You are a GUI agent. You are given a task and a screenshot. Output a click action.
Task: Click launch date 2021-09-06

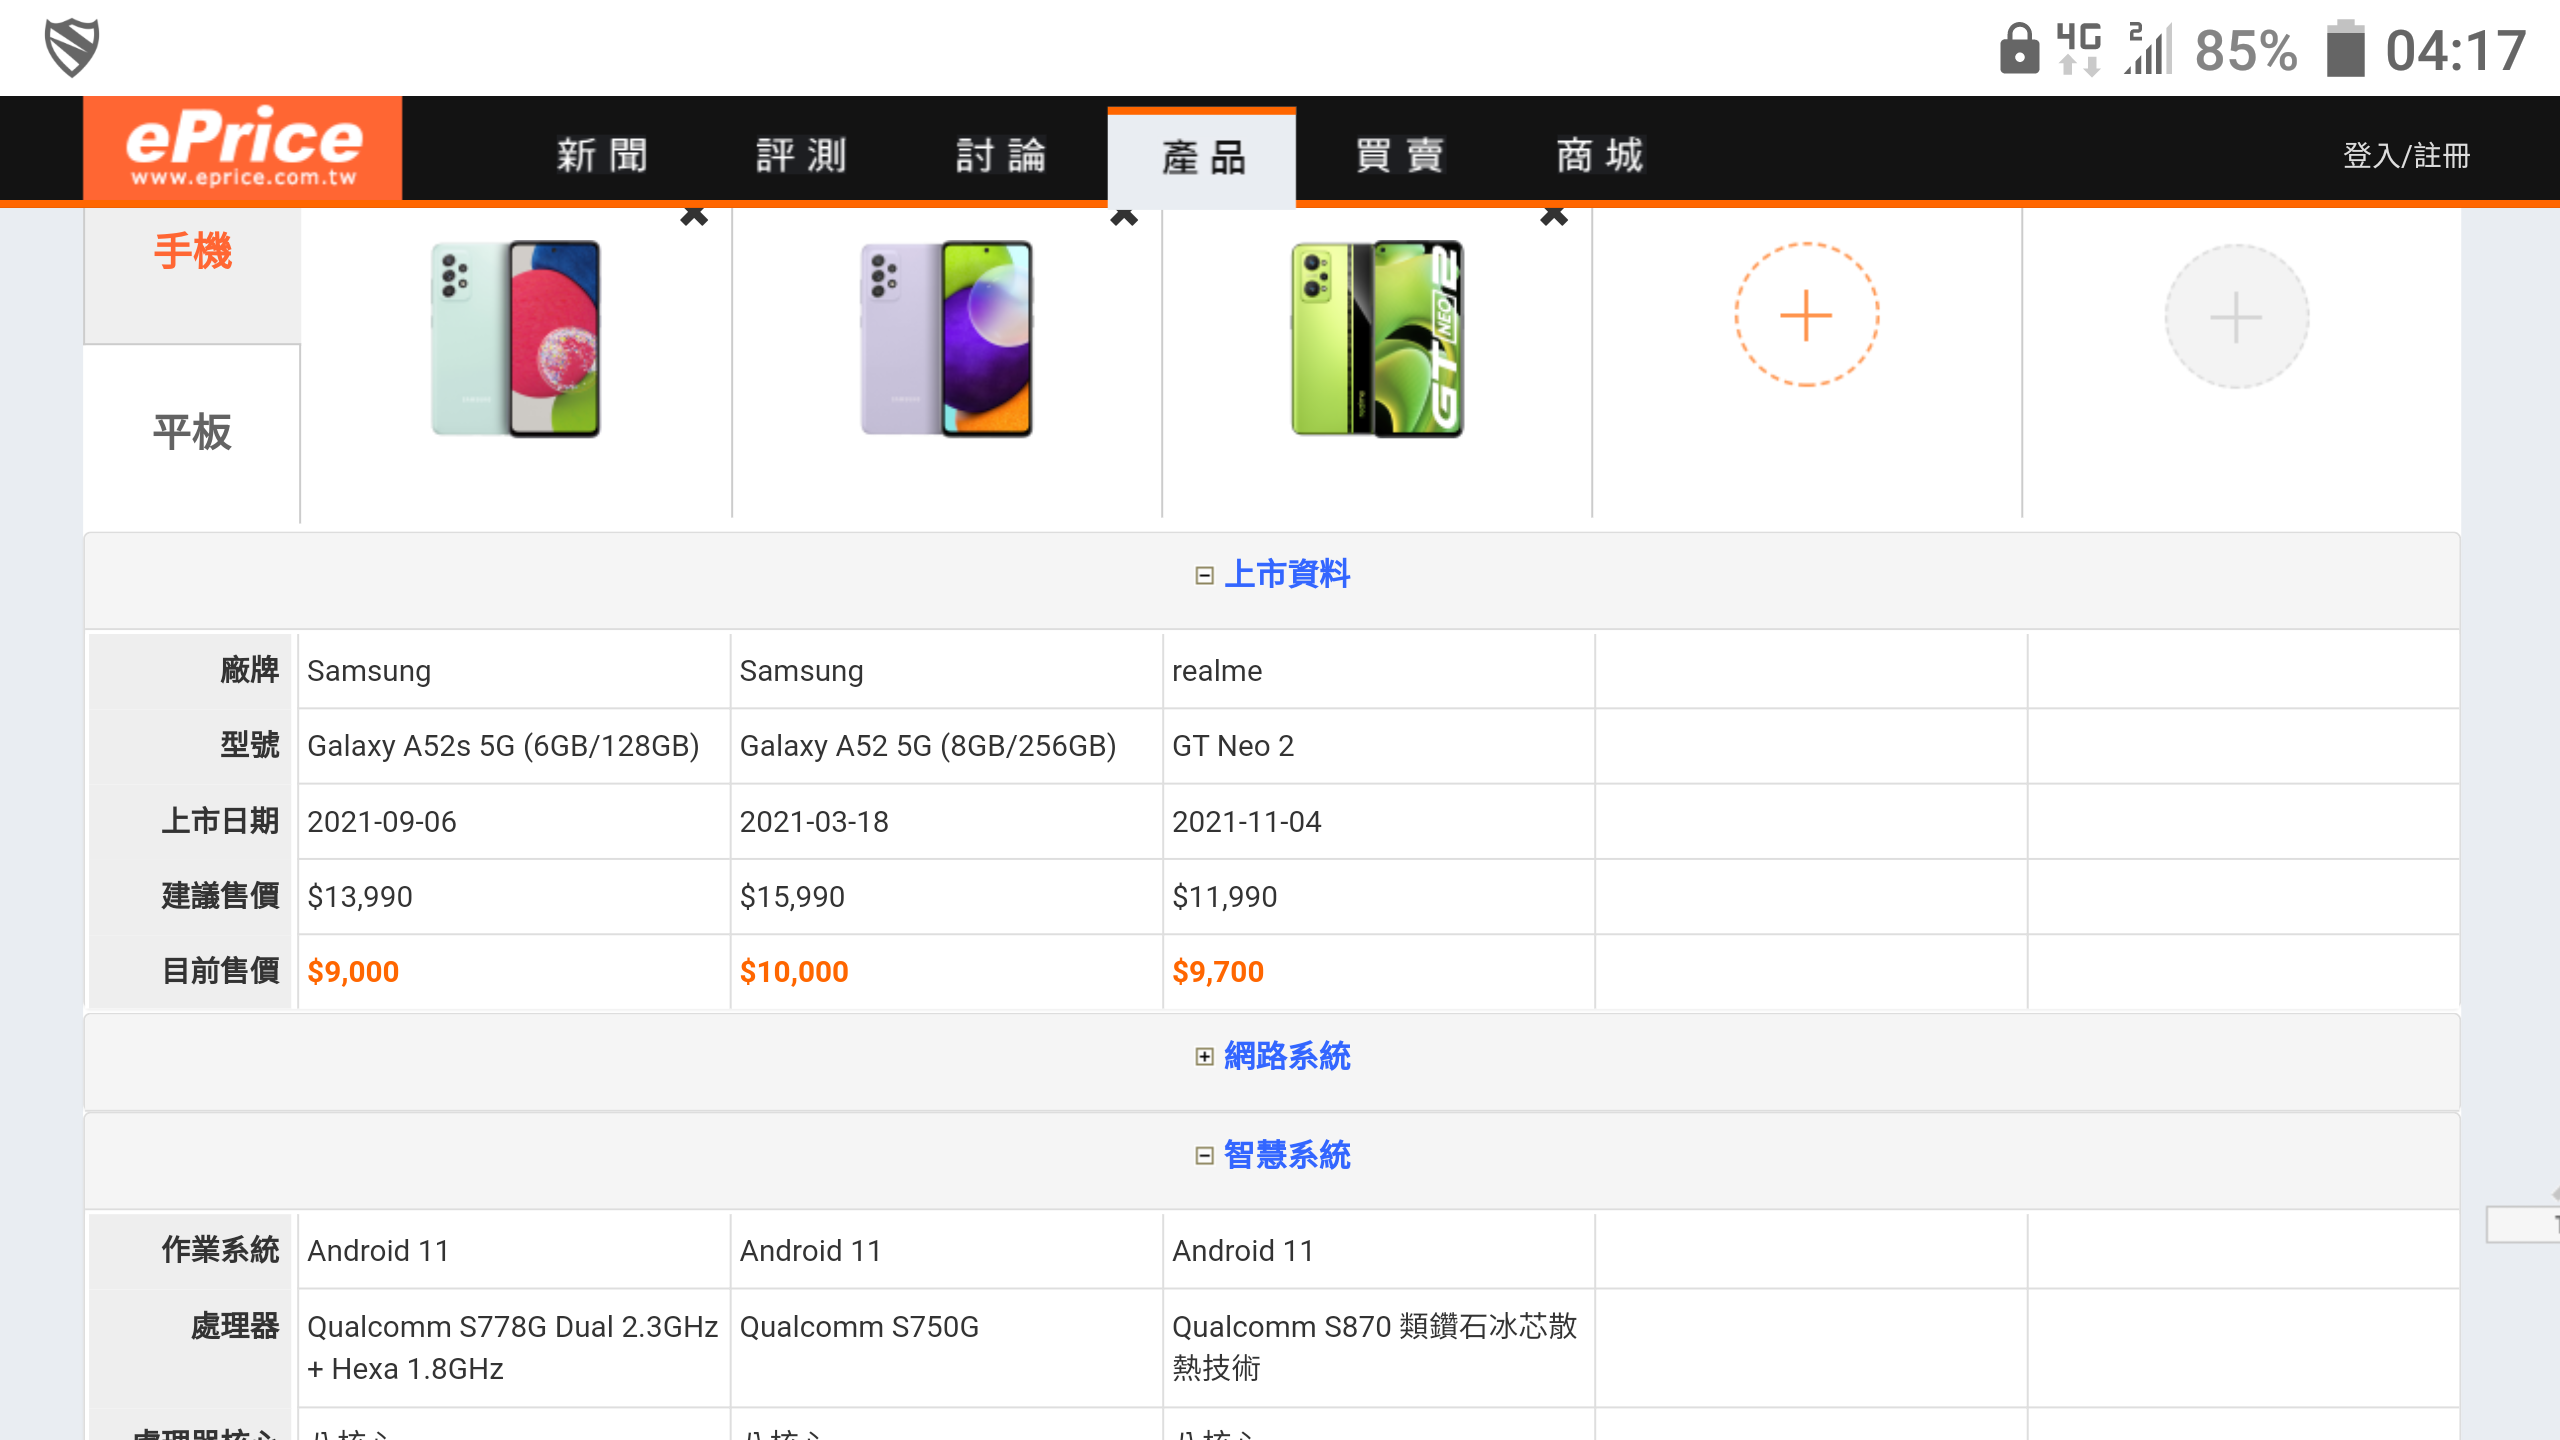[x=382, y=822]
